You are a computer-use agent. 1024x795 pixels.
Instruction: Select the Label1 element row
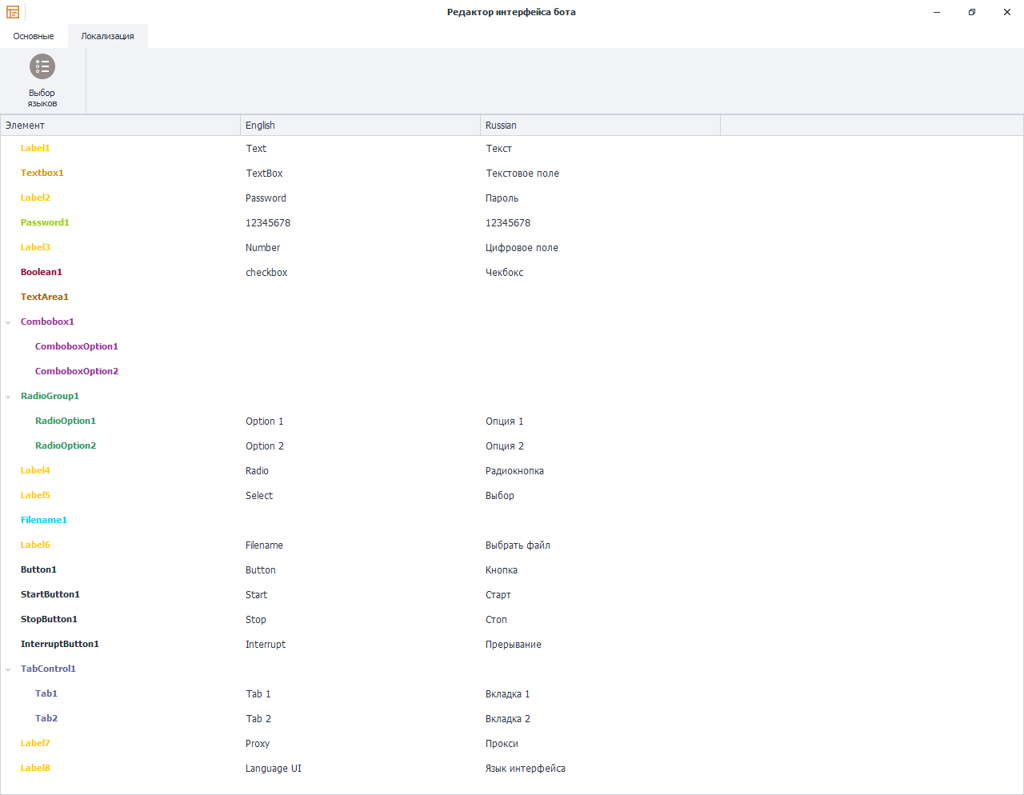coord(35,148)
